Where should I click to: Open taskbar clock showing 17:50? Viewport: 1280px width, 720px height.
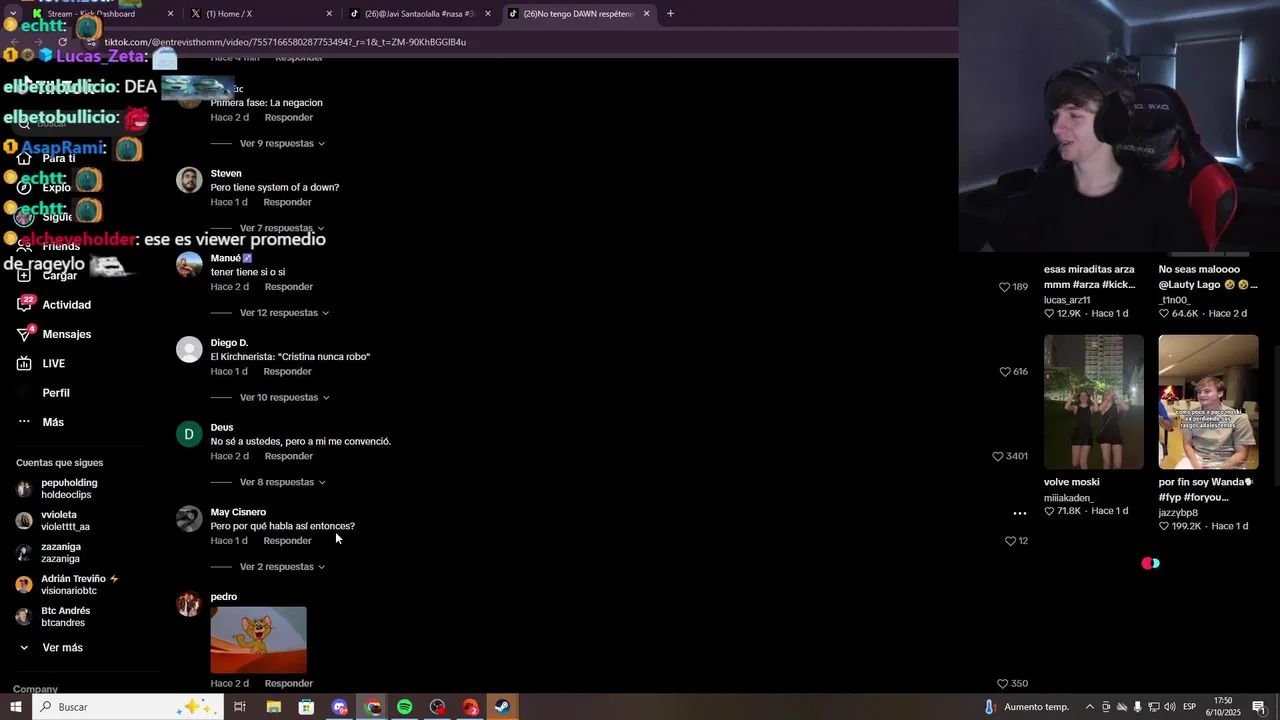[x=1225, y=707]
